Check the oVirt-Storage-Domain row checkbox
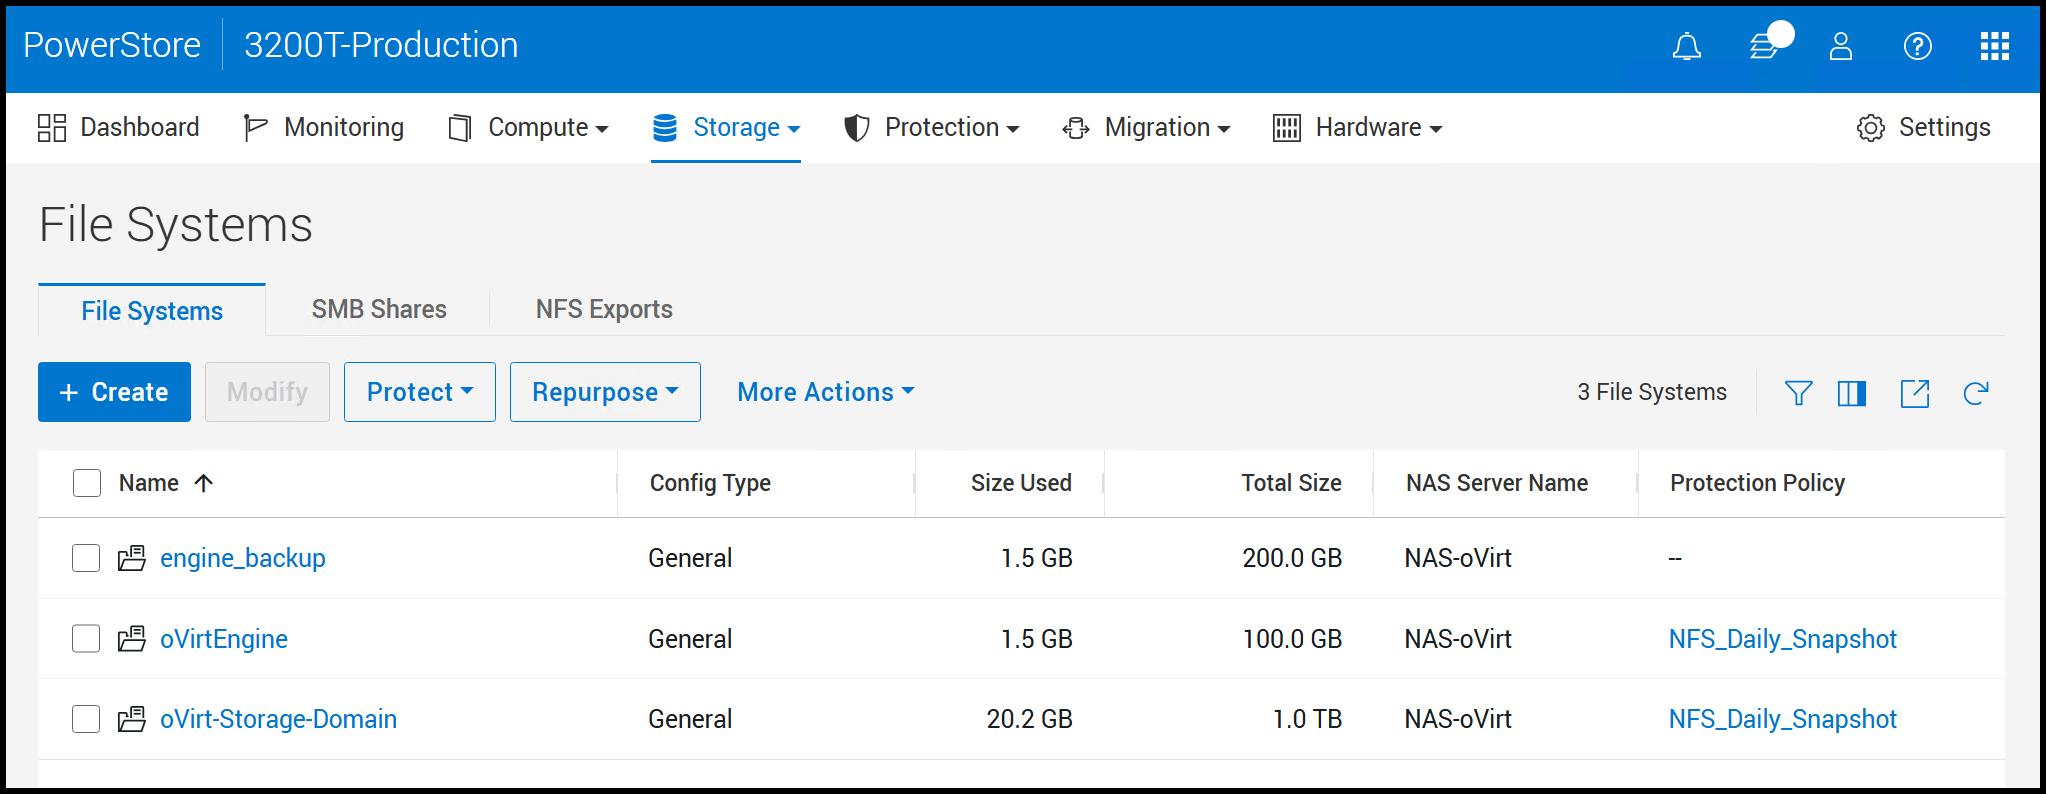 click(86, 719)
